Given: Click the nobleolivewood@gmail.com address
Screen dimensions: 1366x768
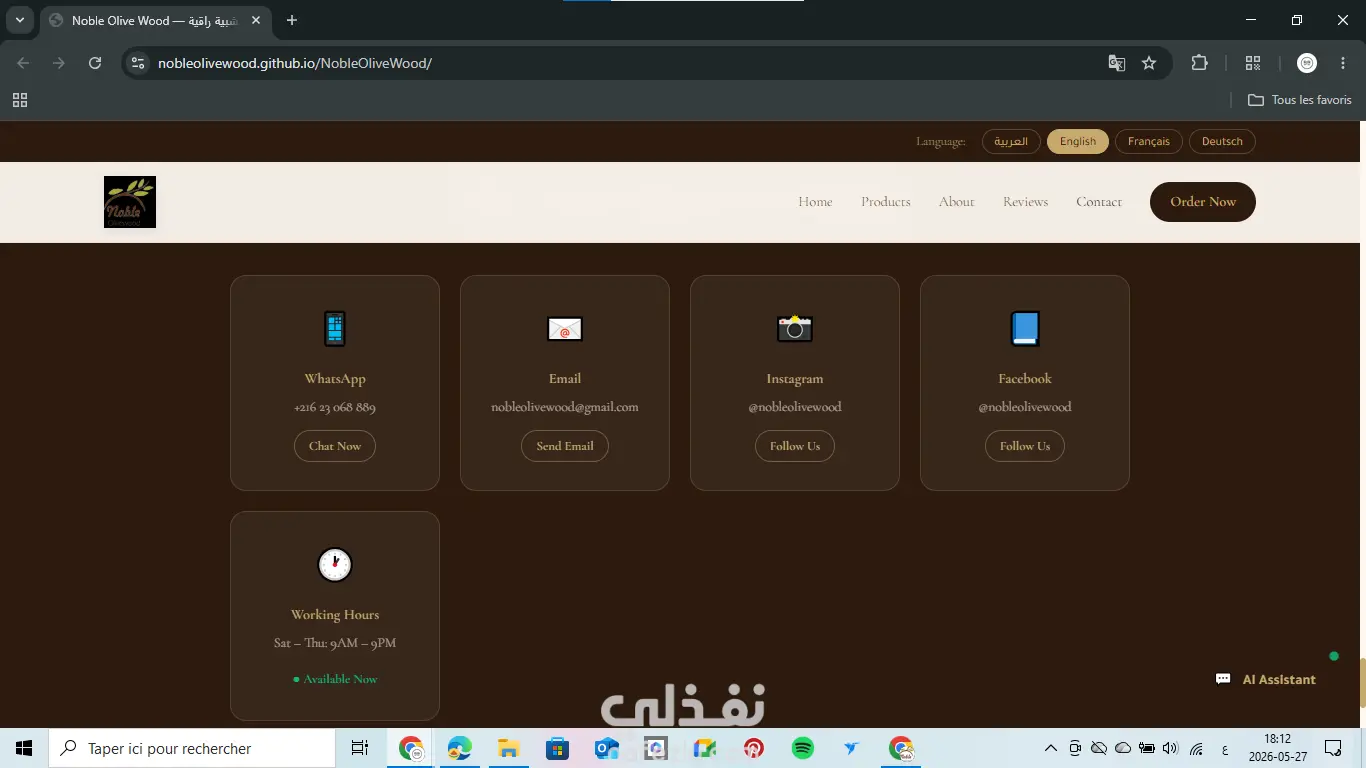Looking at the screenshot, I should pos(565,407).
